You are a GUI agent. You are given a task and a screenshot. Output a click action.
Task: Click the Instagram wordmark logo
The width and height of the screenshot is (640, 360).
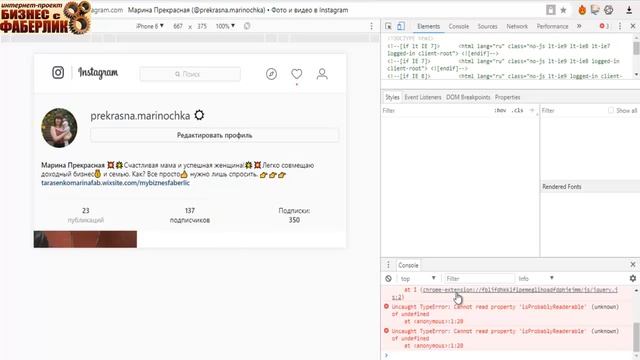point(98,73)
